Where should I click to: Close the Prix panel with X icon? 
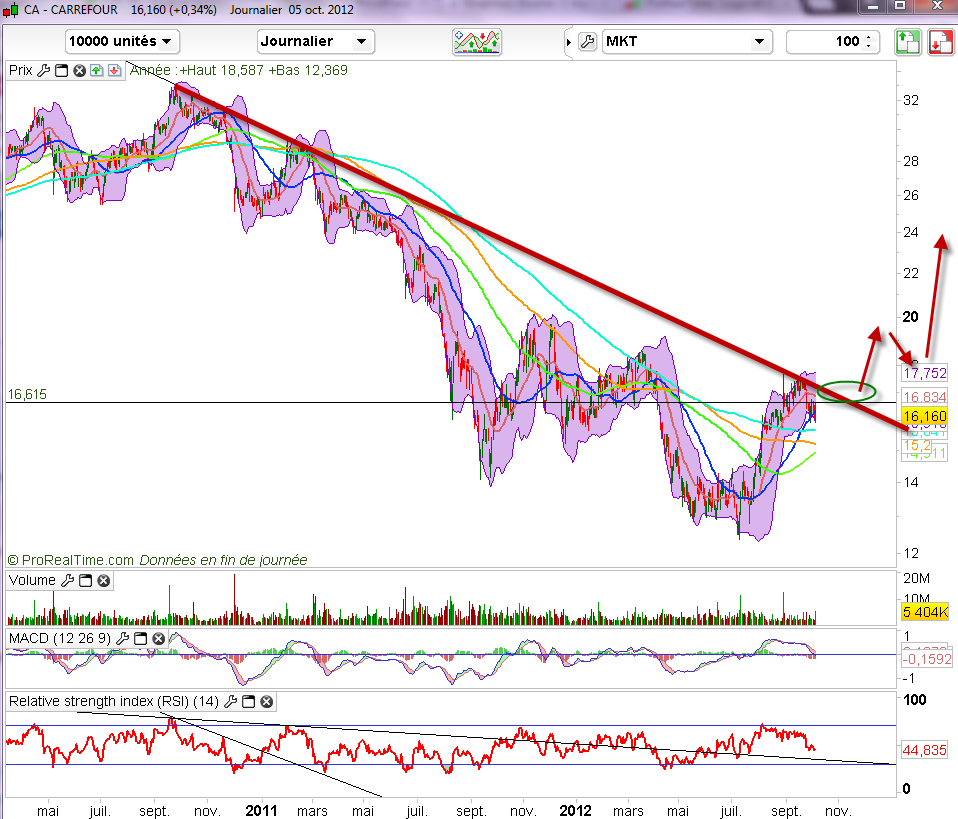(x=77, y=71)
